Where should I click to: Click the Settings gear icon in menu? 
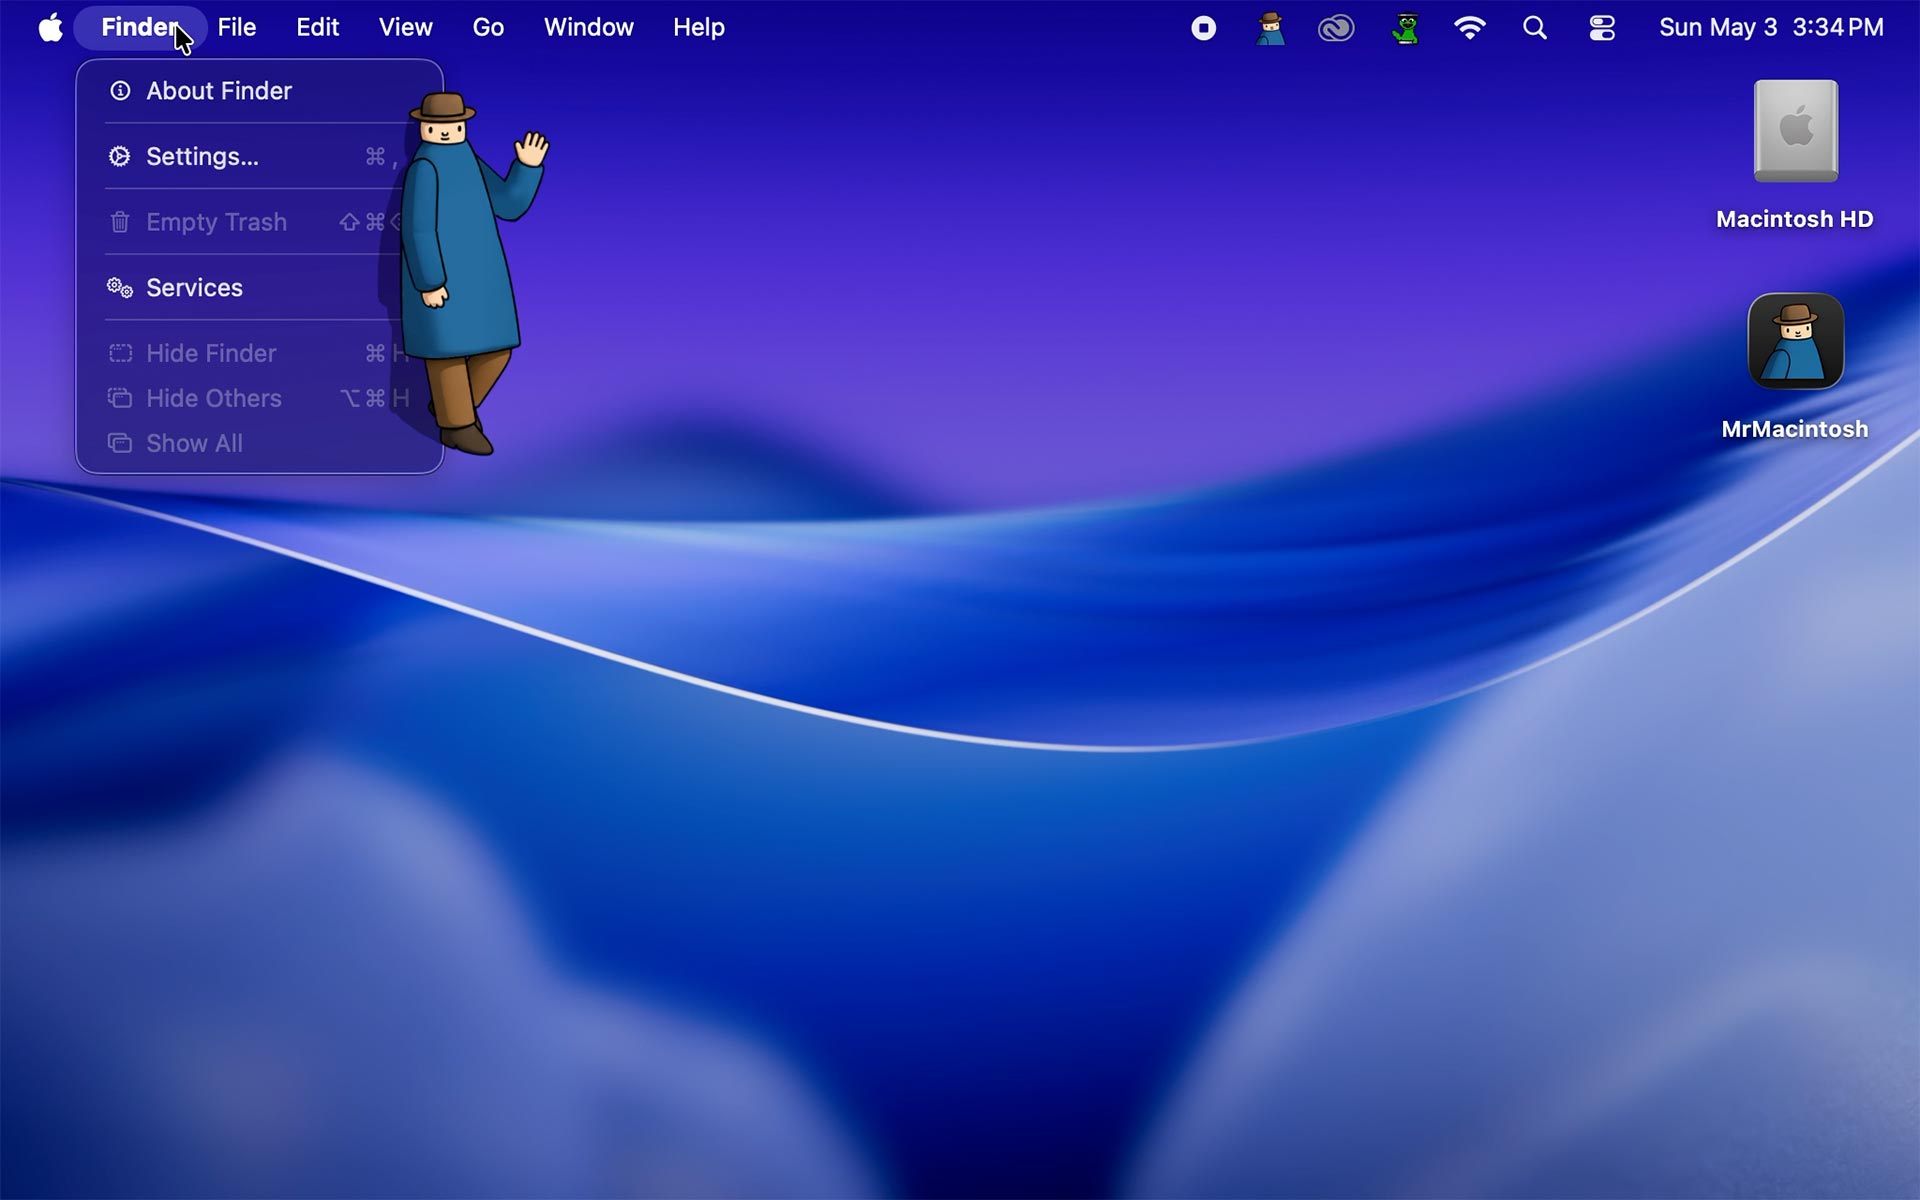point(120,157)
